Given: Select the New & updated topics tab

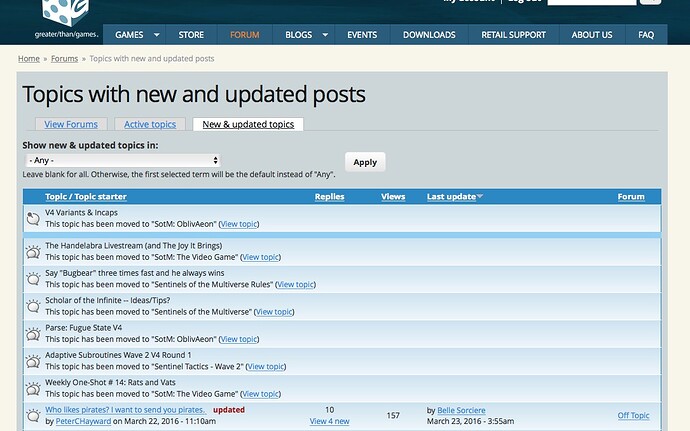Looking at the screenshot, I should [x=248, y=124].
